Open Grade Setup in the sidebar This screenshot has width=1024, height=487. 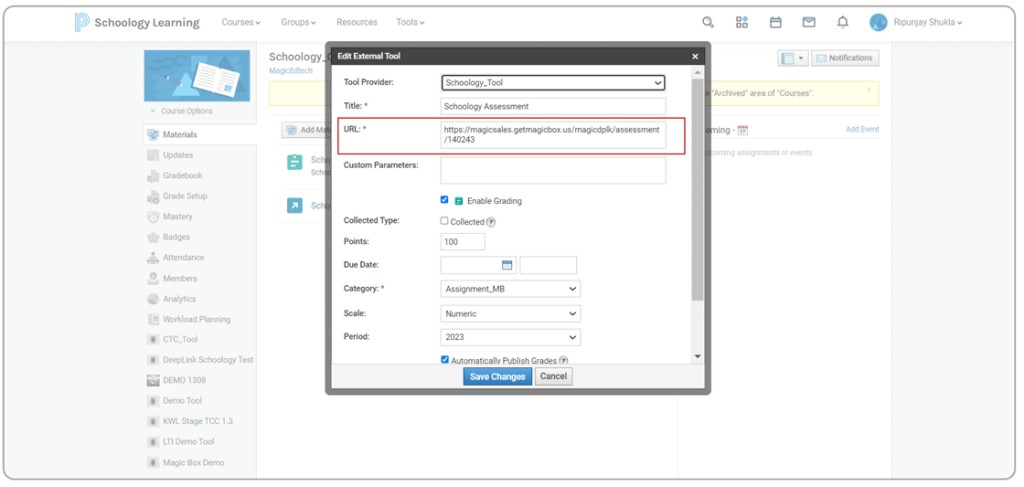click(185, 196)
